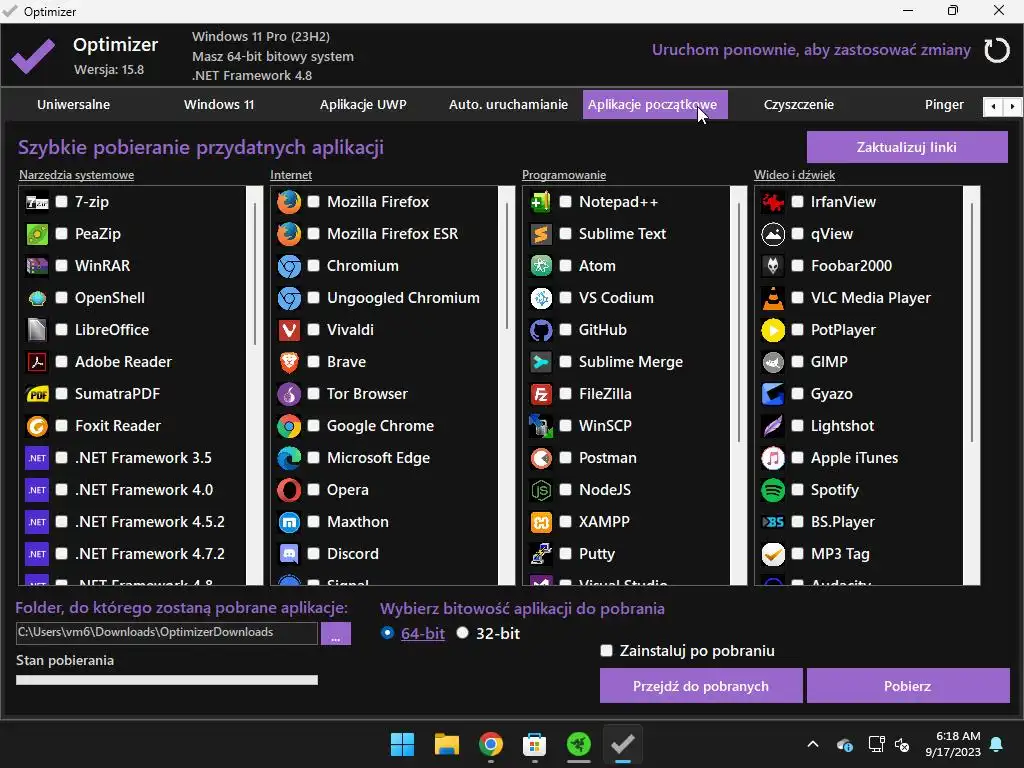The image size is (1024, 768).
Task: Click the GitHub icon
Action: tap(541, 330)
